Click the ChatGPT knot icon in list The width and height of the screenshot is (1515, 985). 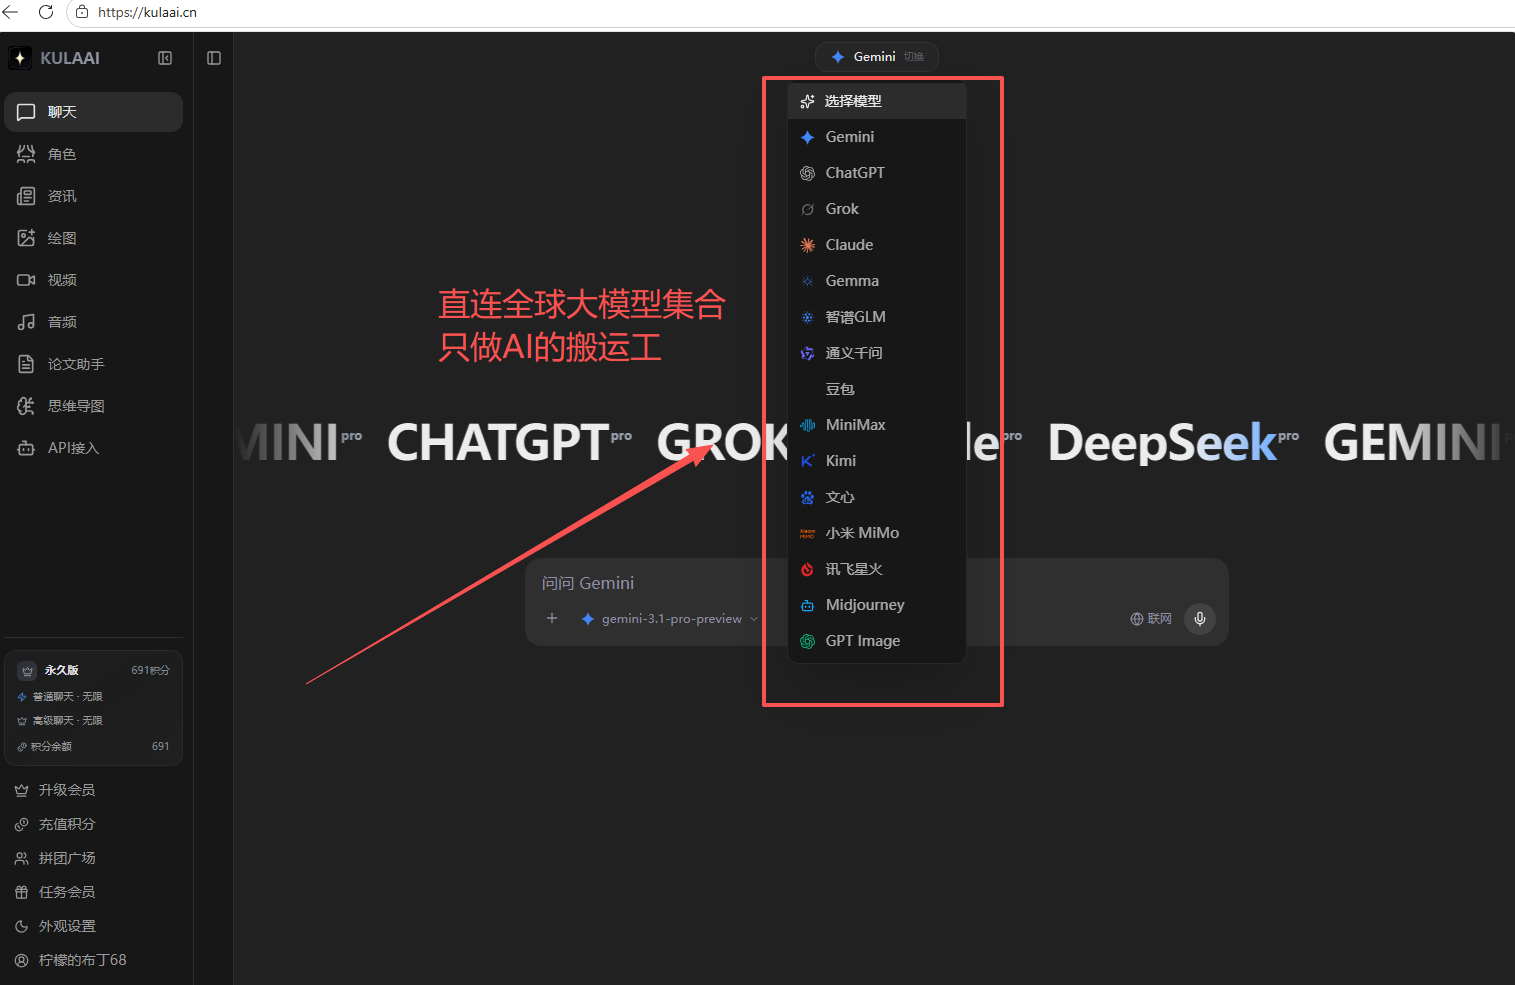pyautogui.click(x=808, y=173)
